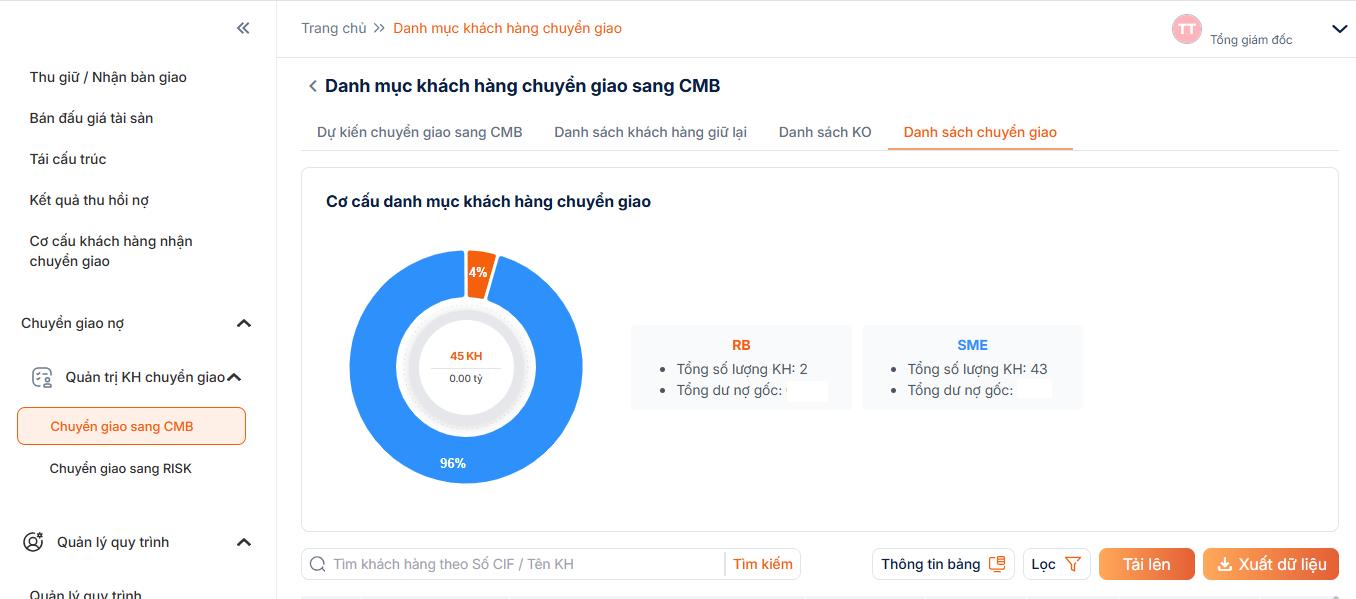Open the Tổng giám đốc account dropdown
This screenshot has width=1356, height=599.
[1340, 29]
